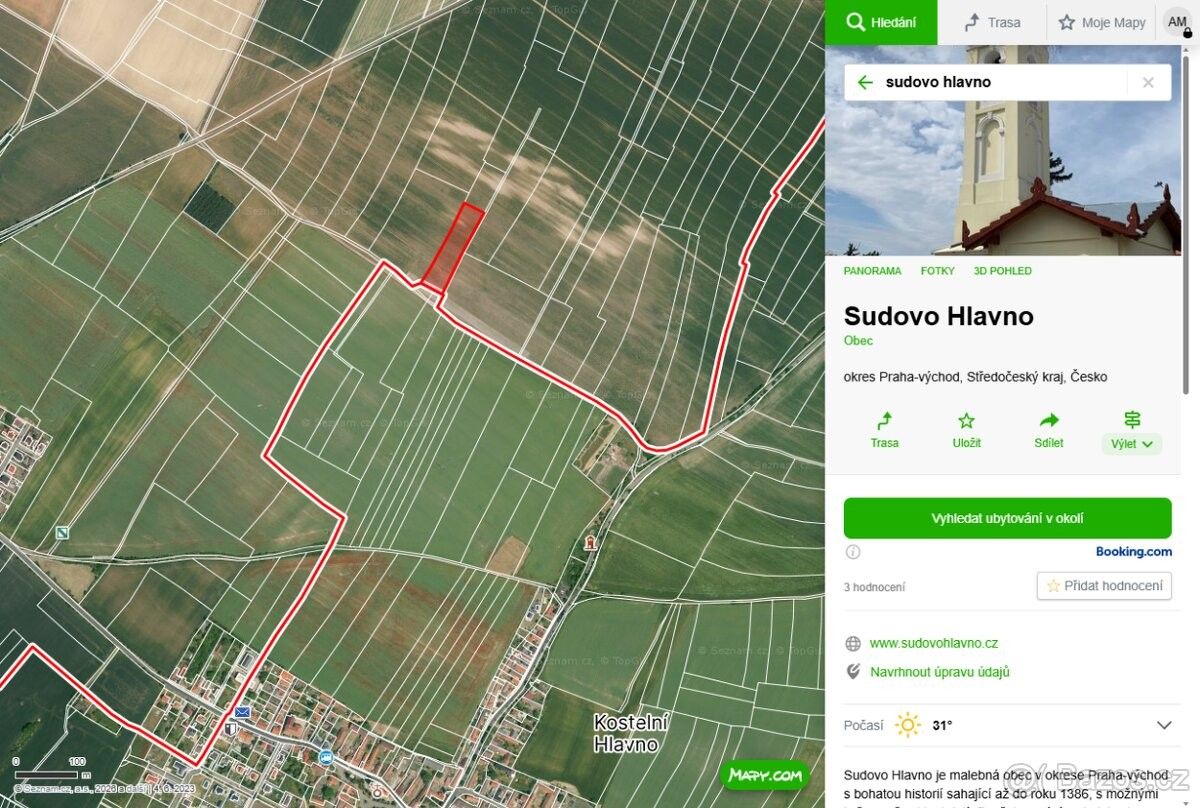1200x808 pixels.
Task: Click the small square marker icon on map's left edge
Action: [63, 533]
